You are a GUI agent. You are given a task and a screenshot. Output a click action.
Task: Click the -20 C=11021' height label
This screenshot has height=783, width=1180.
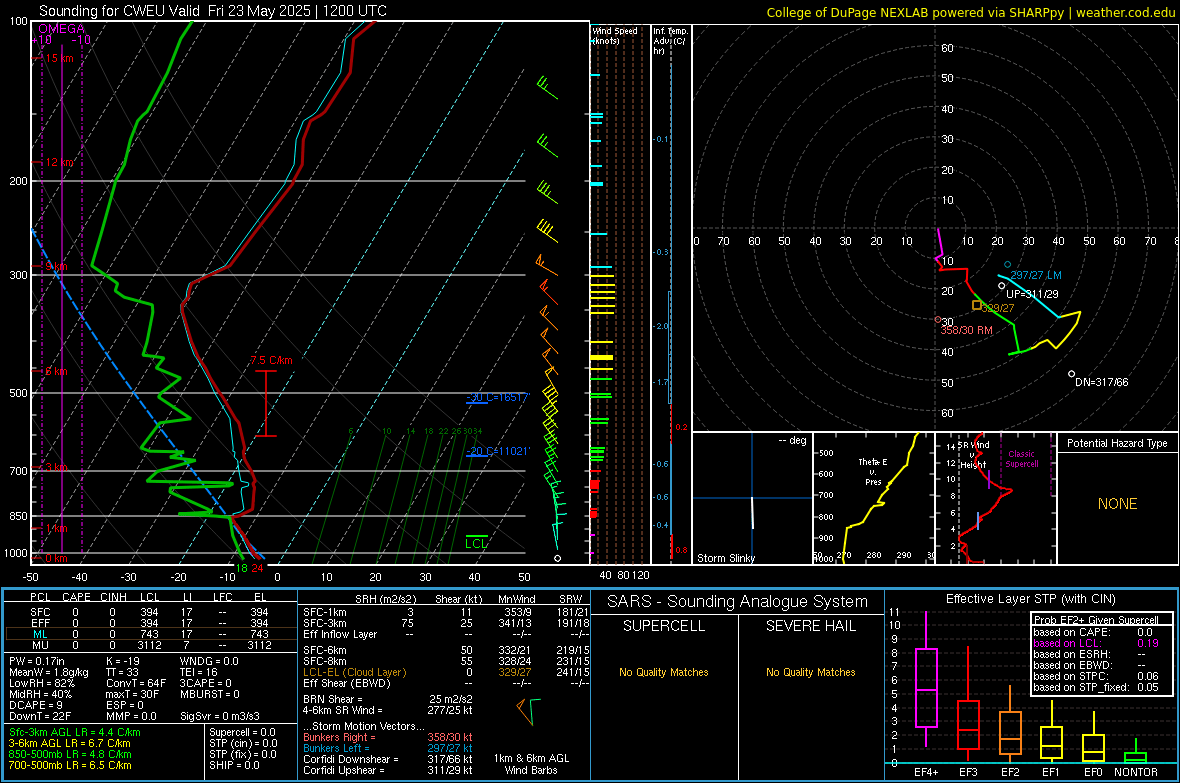[498, 451]
